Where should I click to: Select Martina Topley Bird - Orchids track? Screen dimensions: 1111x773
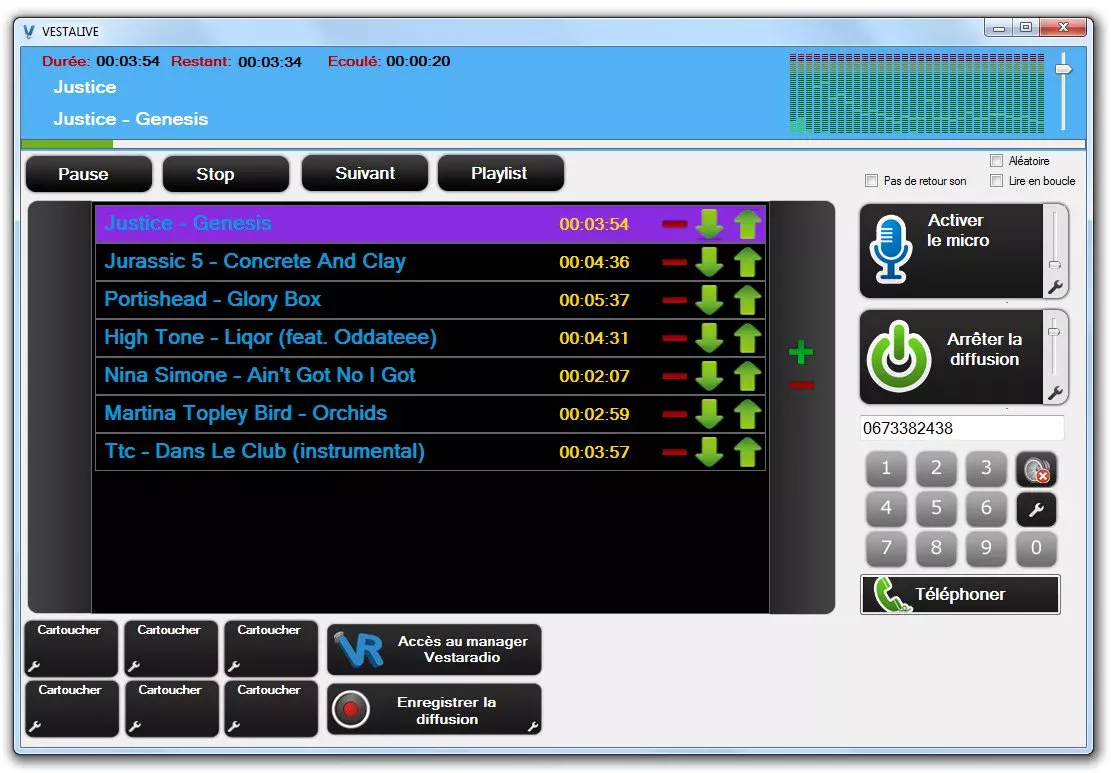click(246, 414)
